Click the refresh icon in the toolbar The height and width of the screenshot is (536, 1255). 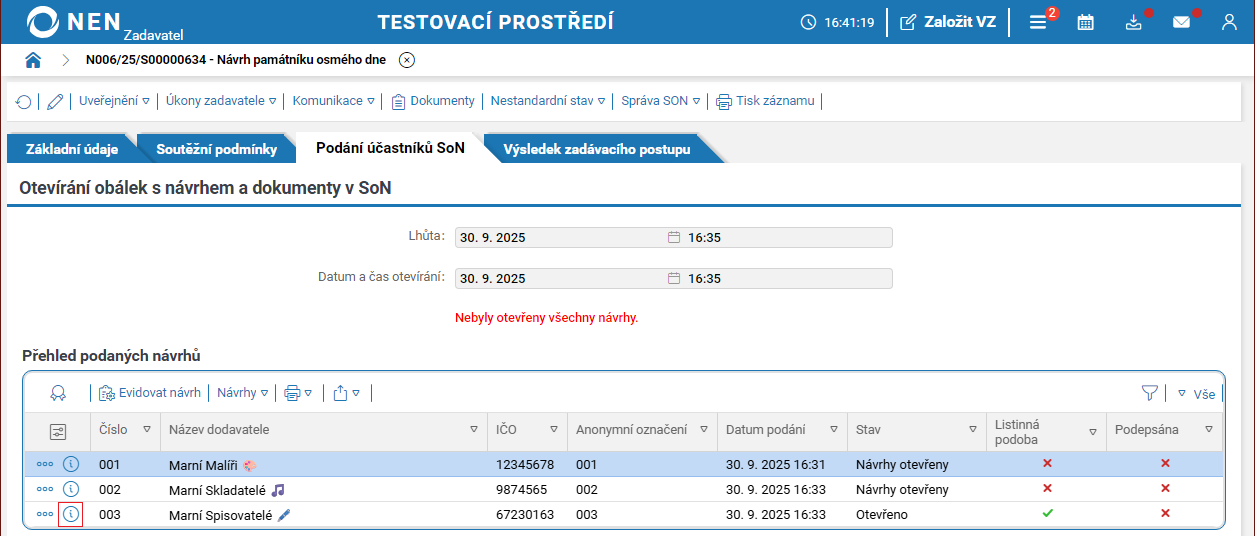[x=23, y=101]
